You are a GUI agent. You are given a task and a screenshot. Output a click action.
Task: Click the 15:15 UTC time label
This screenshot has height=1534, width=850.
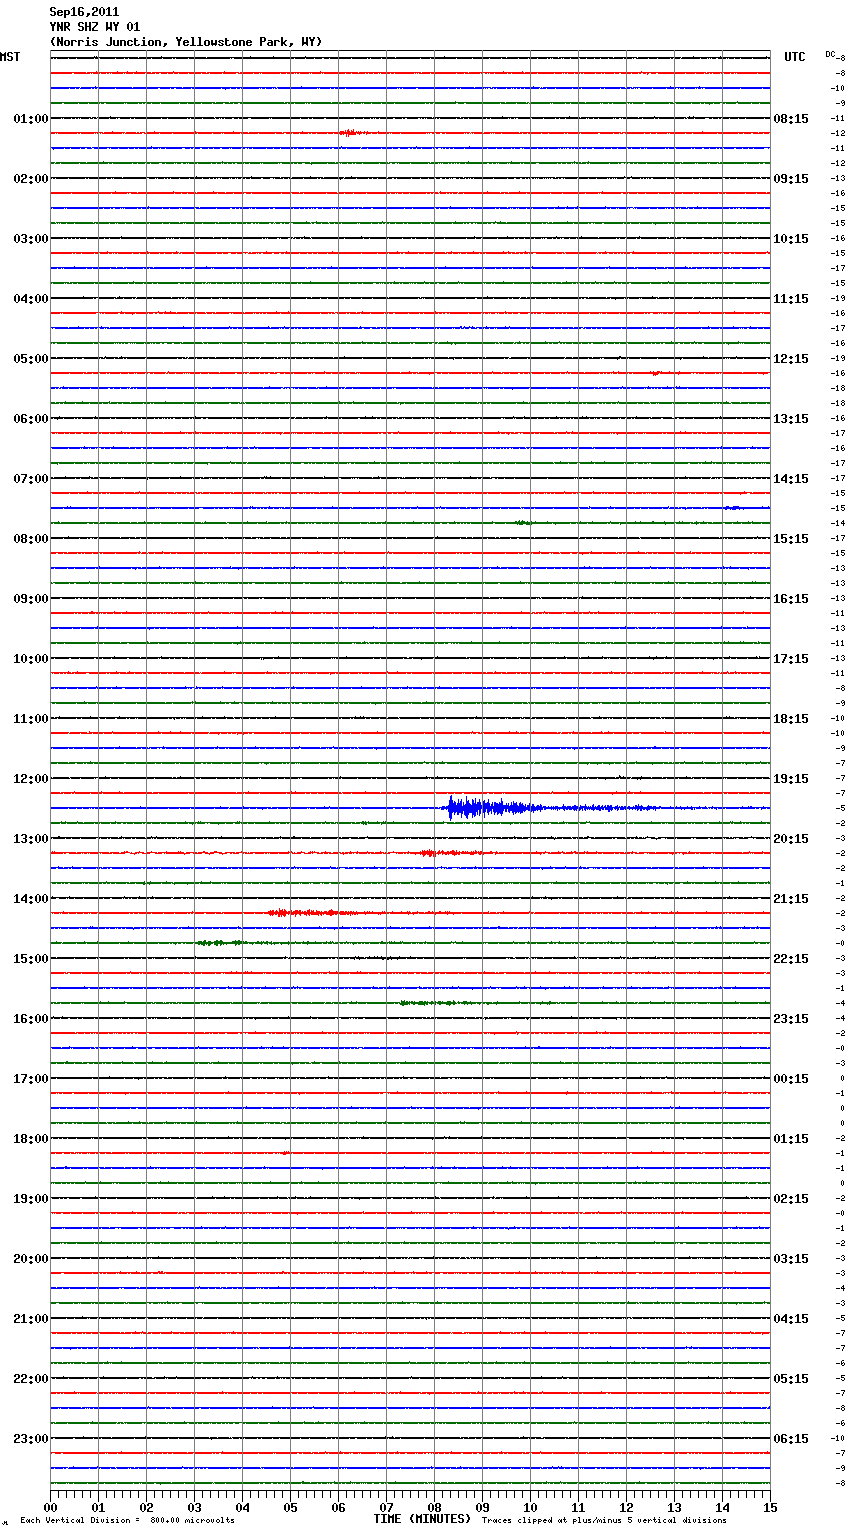791,538
